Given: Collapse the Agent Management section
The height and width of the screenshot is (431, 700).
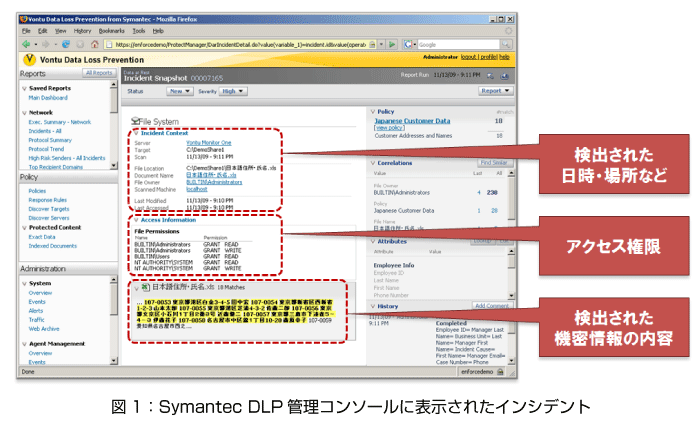Looking at the screenshot, I should (24, 344).
